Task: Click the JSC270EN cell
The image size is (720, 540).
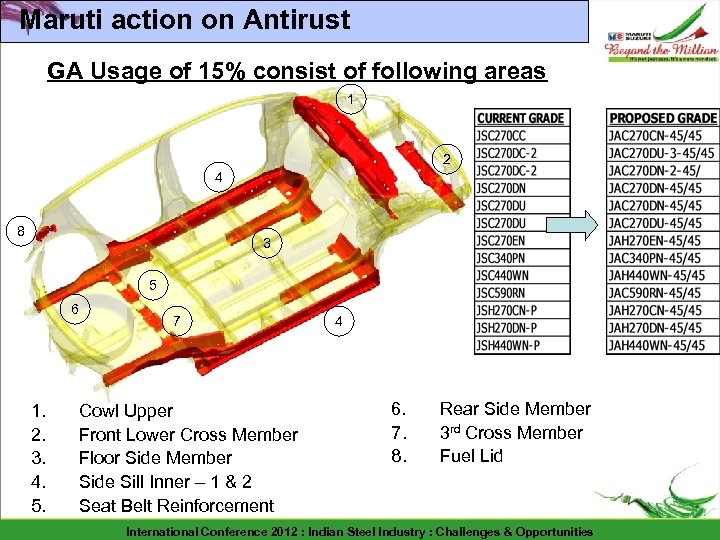Action: 522,241
